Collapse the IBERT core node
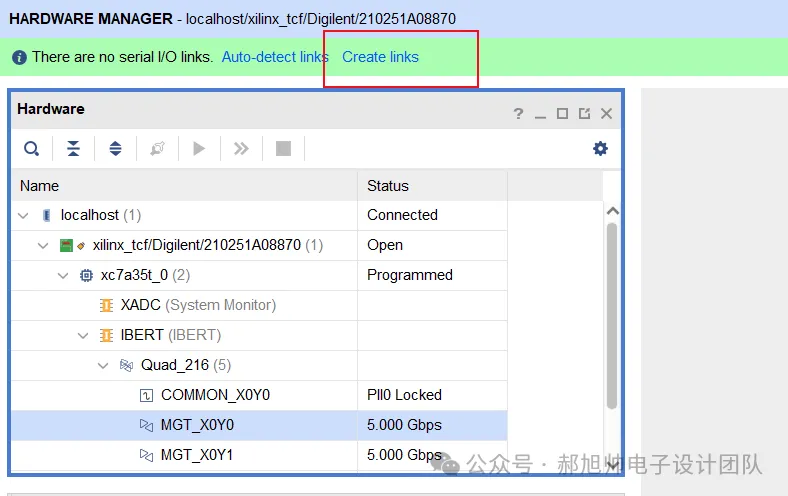This screenshot has height=496, width=788. [83, 335]
